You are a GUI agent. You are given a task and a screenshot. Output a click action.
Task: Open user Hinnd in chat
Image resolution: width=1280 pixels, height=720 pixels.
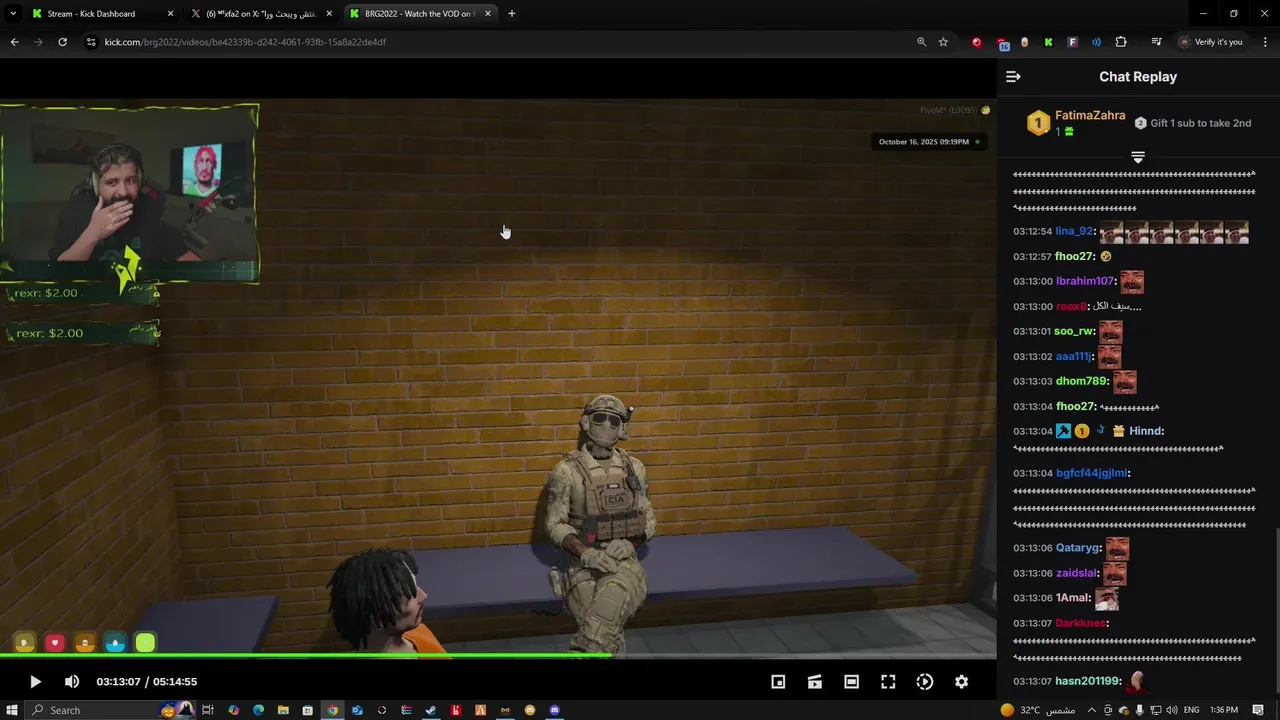[1145, 431]
